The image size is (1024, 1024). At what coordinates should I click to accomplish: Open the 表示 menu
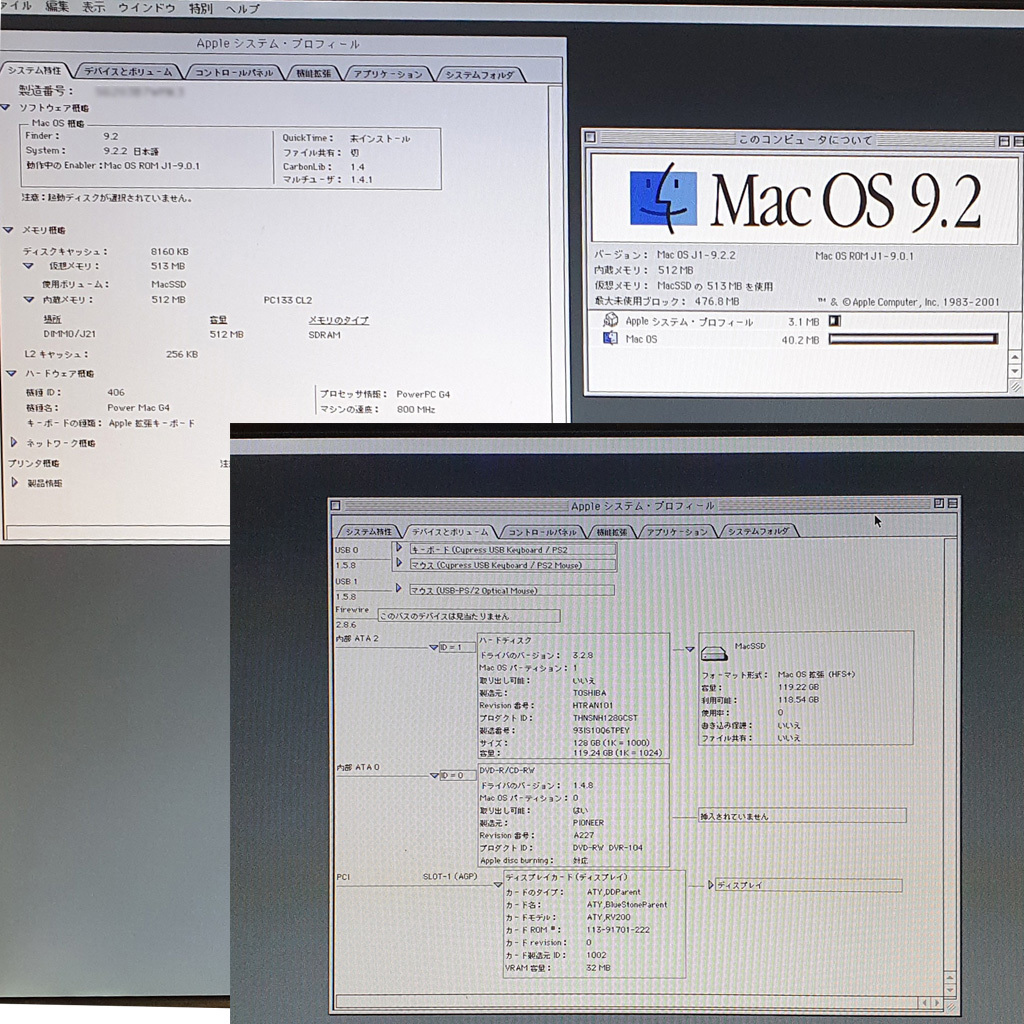93,7
